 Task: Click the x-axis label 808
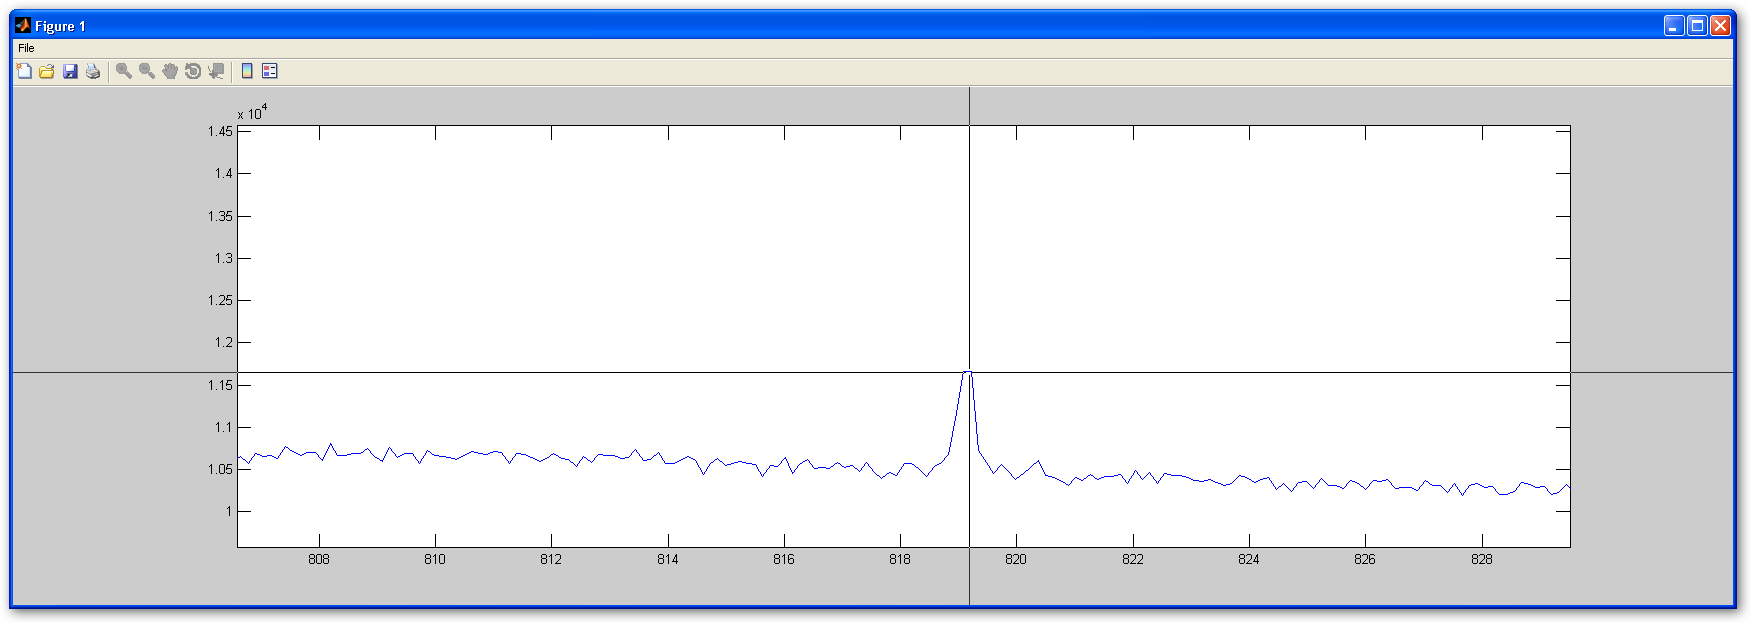tap(319, 559)
